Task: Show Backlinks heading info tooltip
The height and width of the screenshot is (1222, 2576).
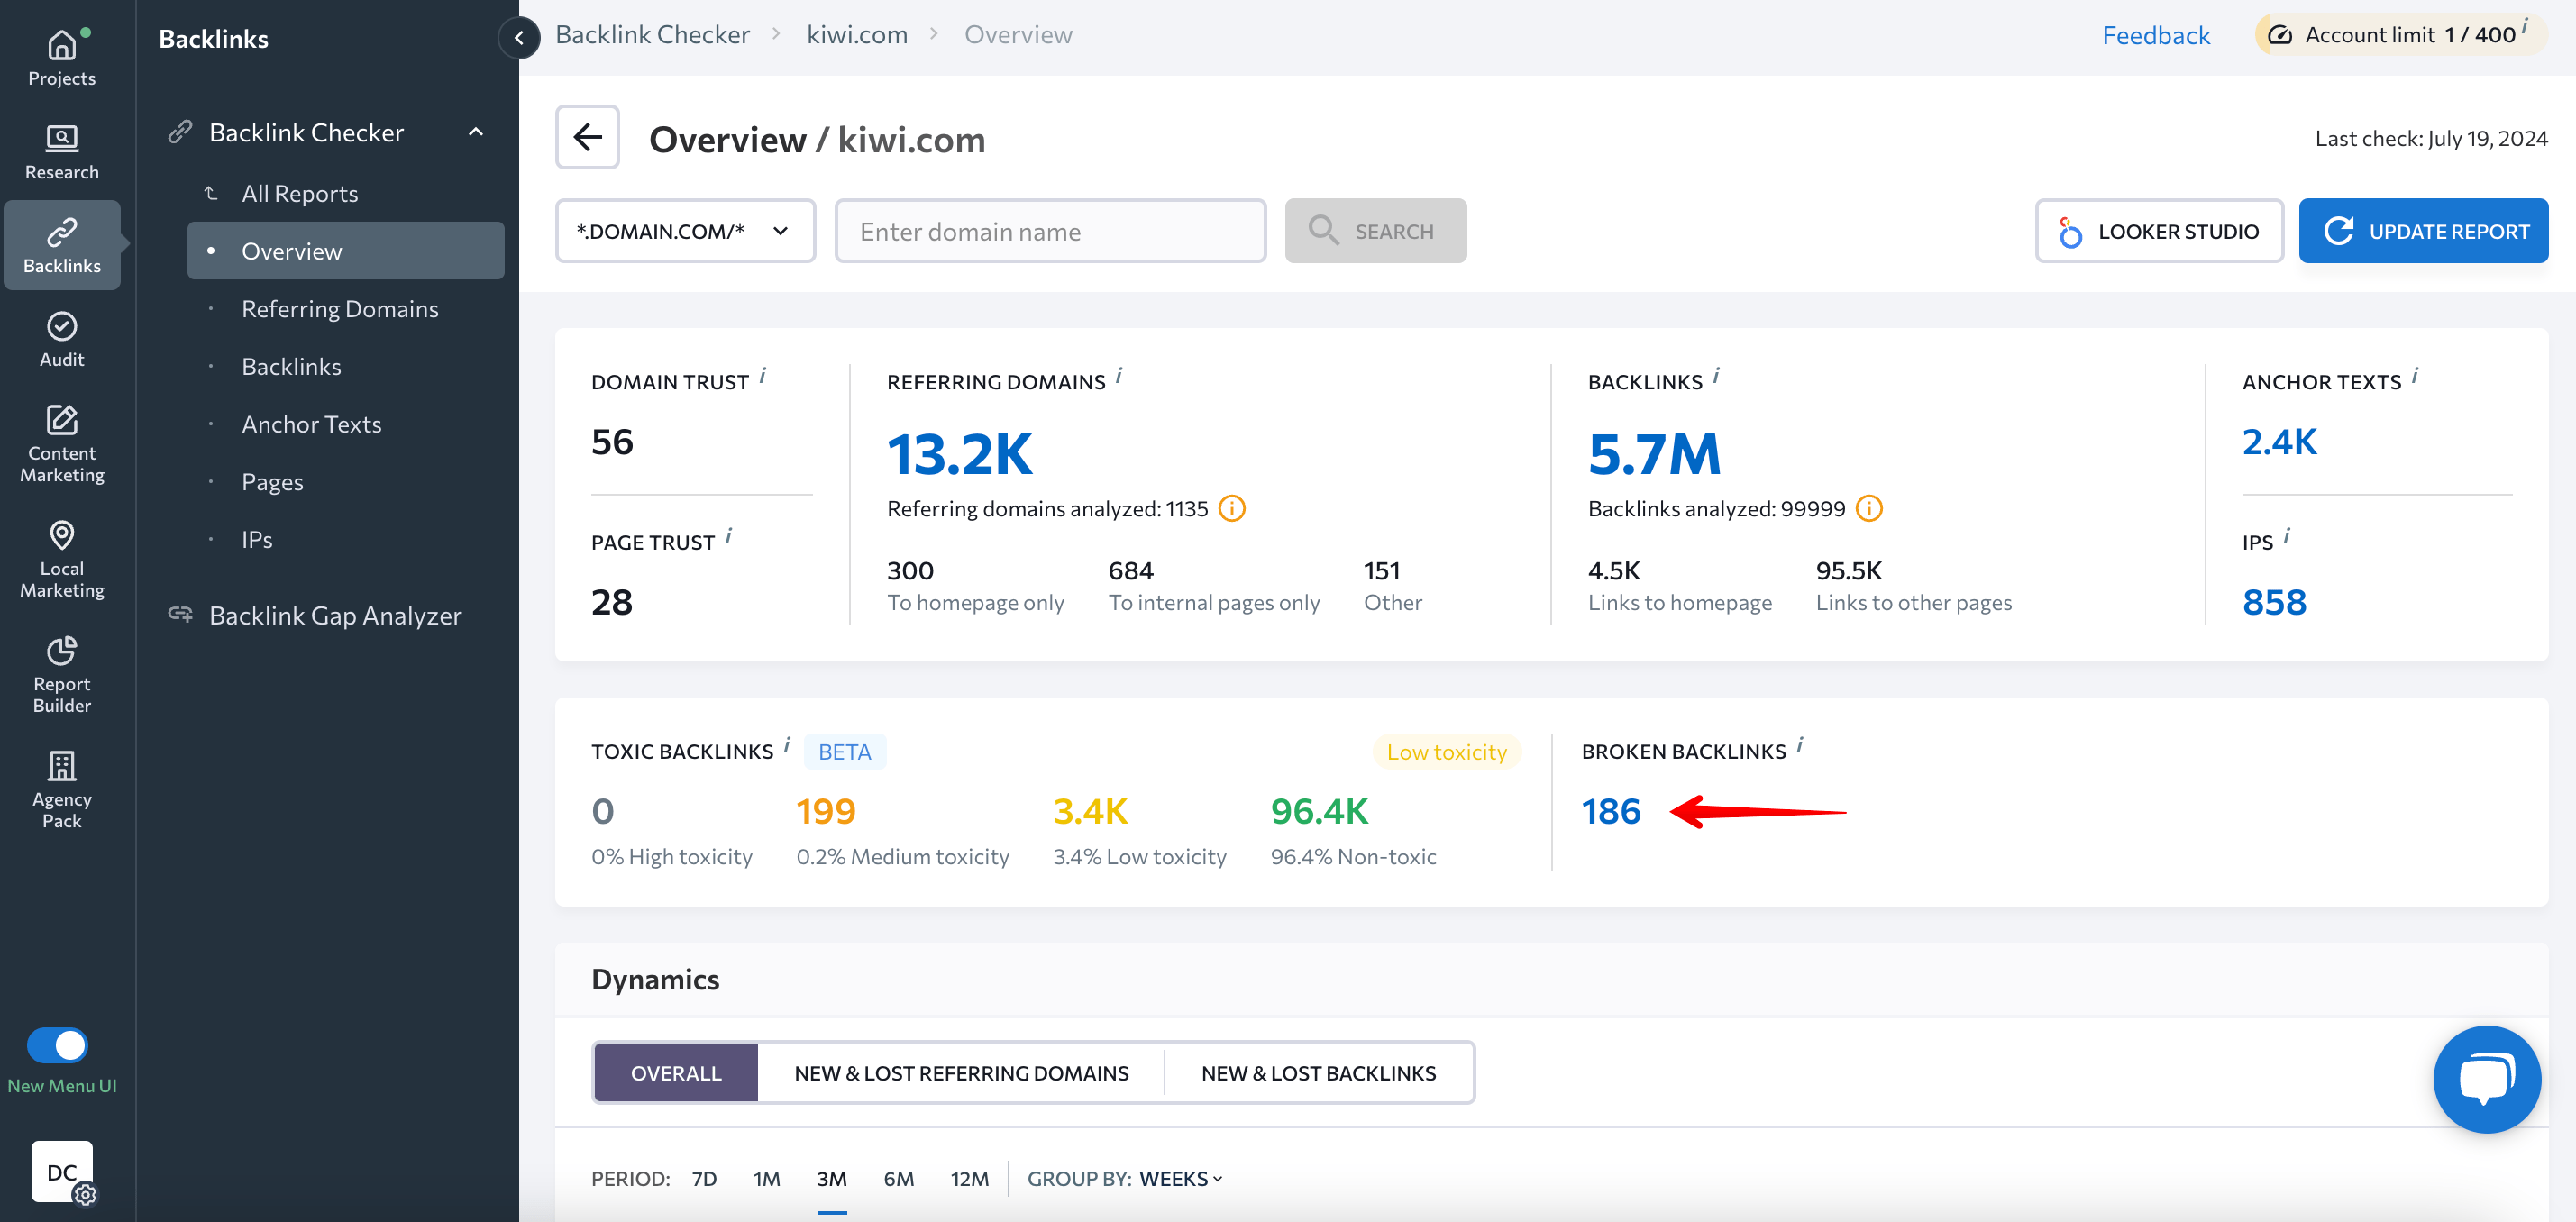Action: pos(1716,375)
